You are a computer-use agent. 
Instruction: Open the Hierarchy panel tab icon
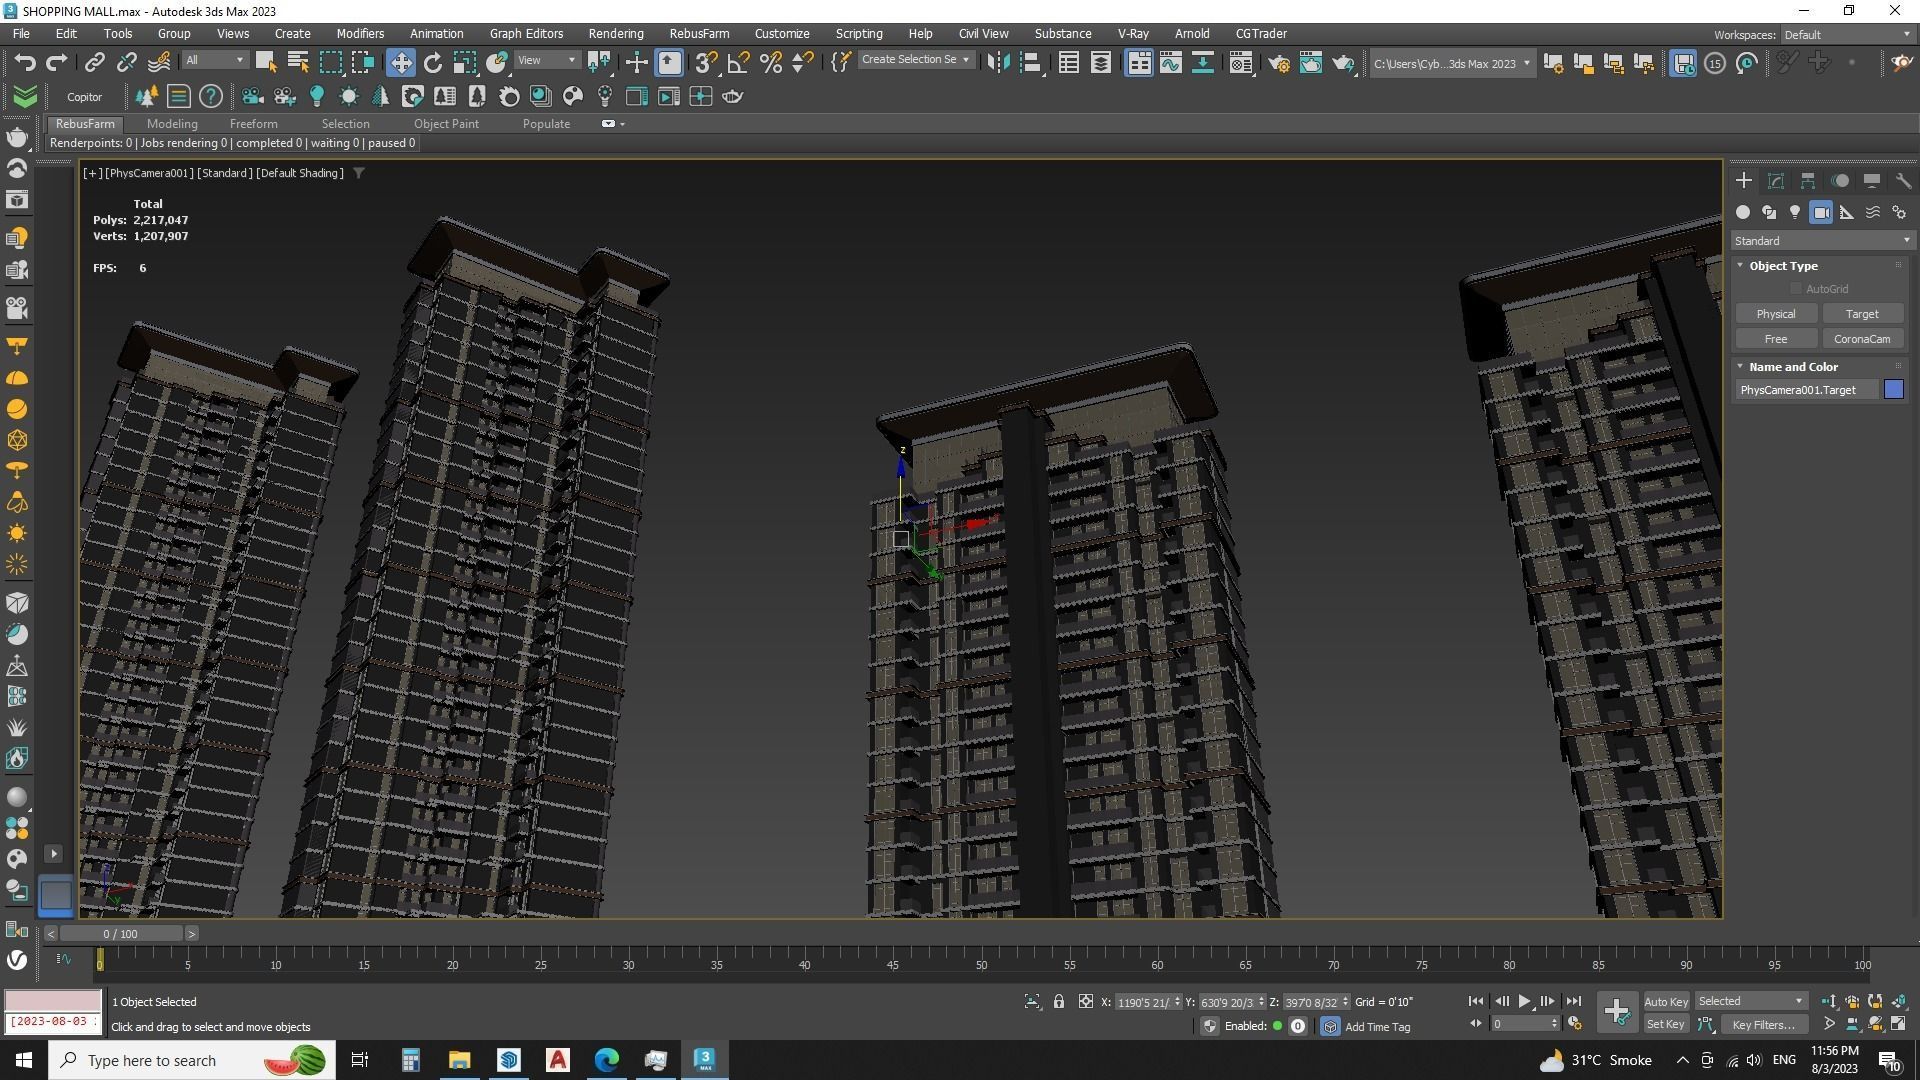pos(1808,180)
